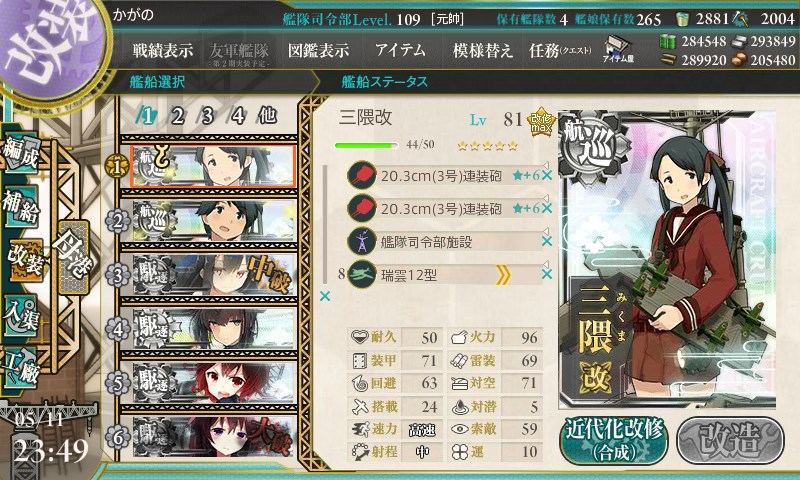Open the 工廠 factory sidebar icon
Screen dimensions: 800x480
(x=21, y=367)
